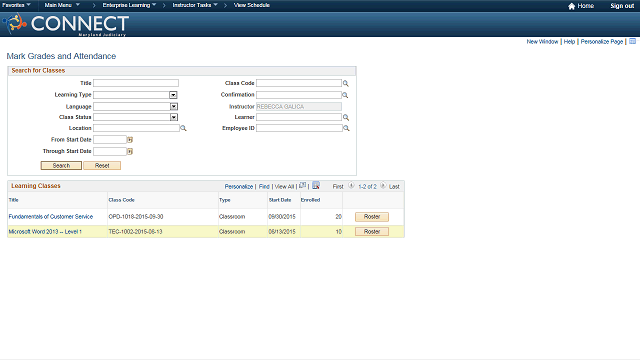Sort by Title column header
The width and height of the screenshot is (640, 360).
(13, 200)
